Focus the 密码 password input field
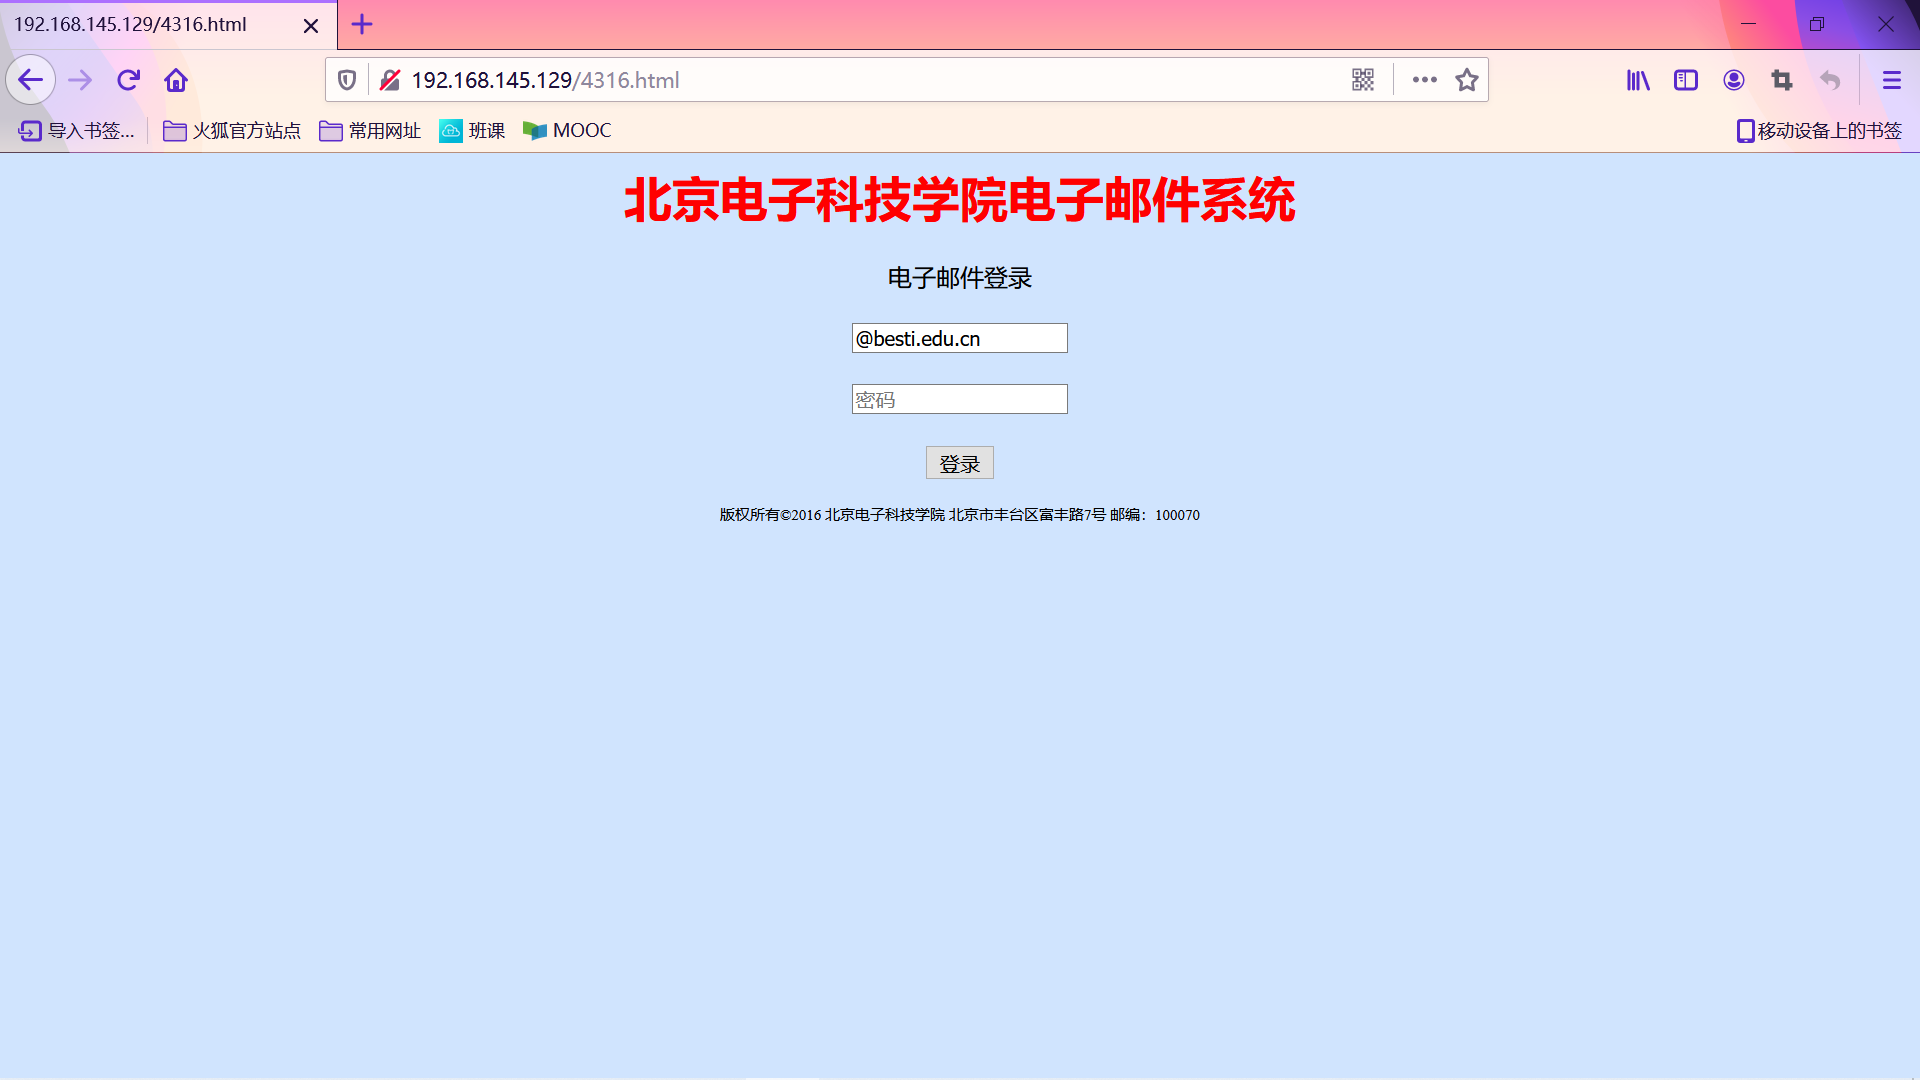 (959, 399)
